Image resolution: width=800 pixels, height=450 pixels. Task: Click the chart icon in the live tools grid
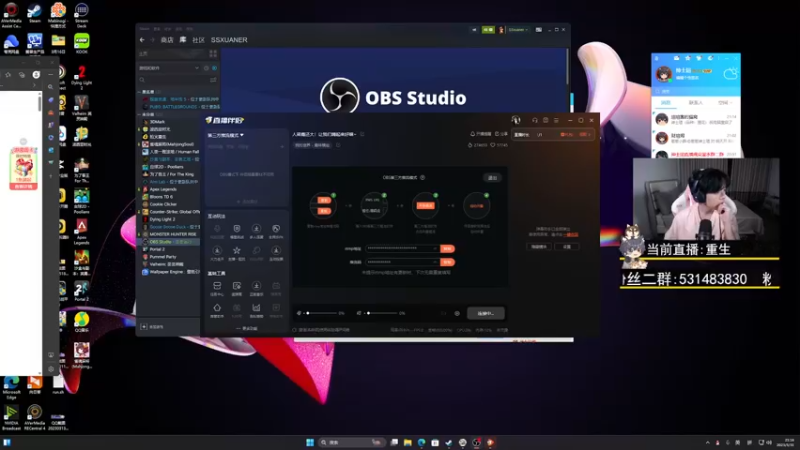256,308
